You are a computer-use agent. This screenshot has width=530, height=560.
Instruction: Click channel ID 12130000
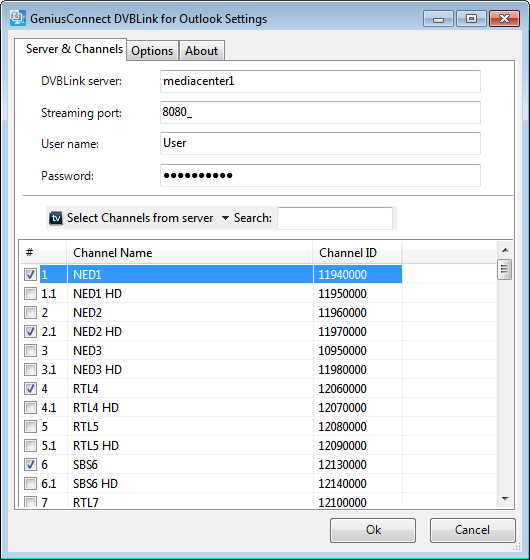(x=342, y=465)
